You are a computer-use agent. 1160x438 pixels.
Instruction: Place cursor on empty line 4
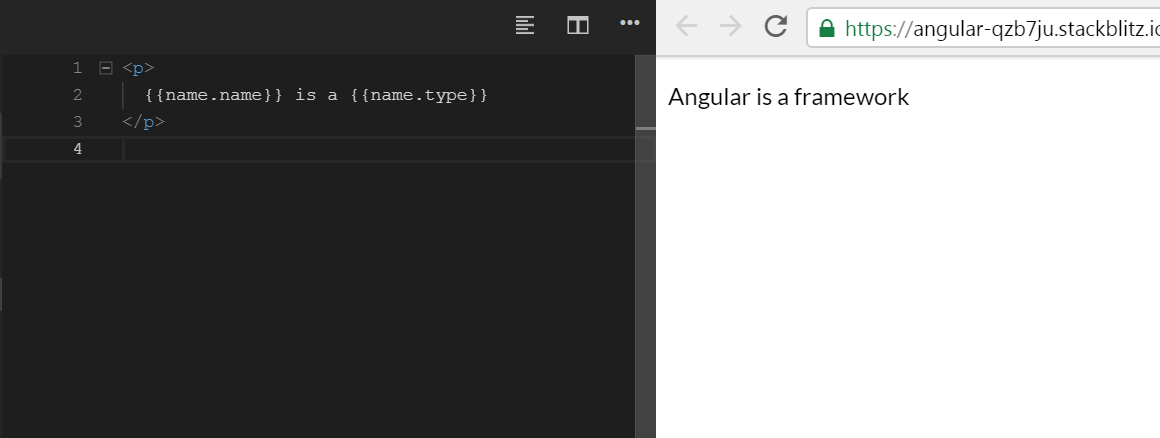379,149
